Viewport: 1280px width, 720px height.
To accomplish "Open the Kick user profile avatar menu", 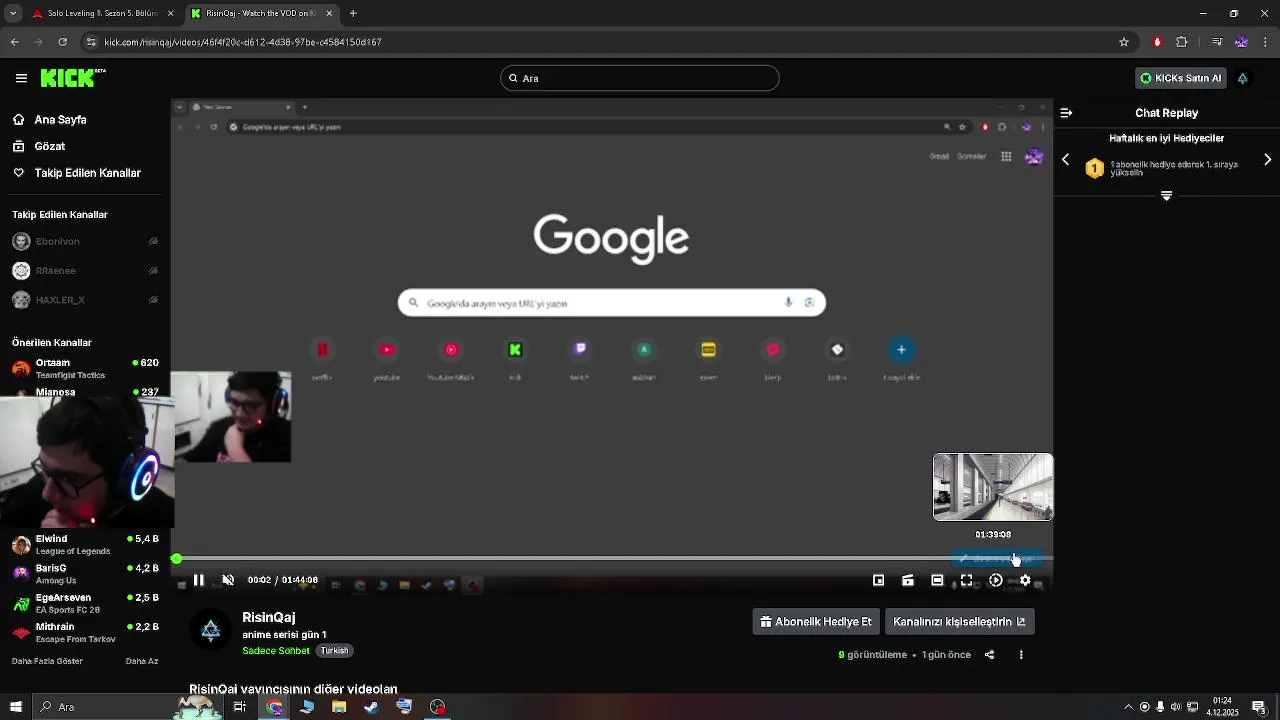I will click(x=1243, y=78).
